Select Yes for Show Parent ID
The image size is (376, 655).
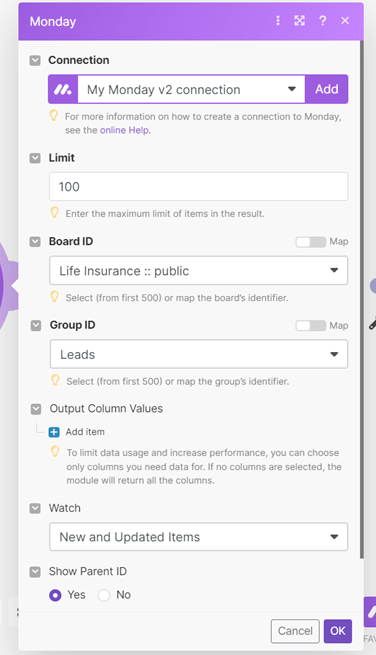point(55,595)
